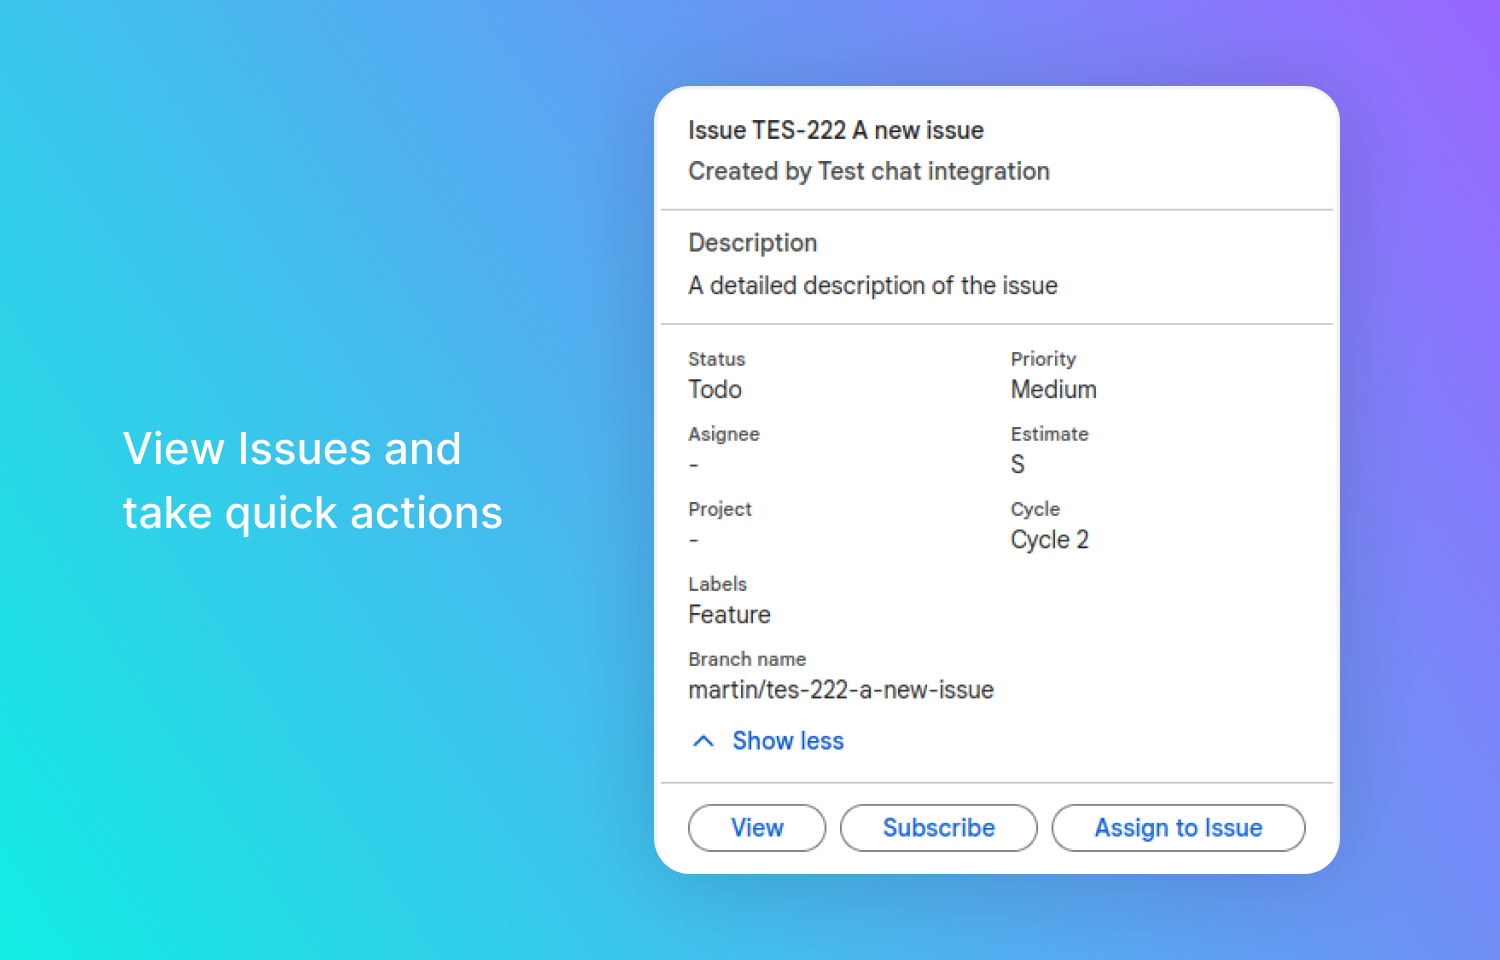Click the 'Labels' field label

[718, 584]
